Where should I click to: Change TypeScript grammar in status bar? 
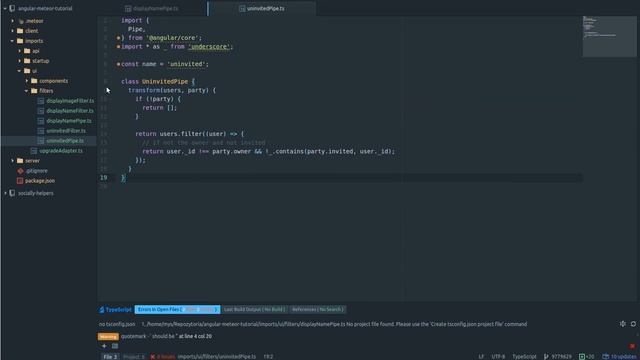tap(524, 356)
